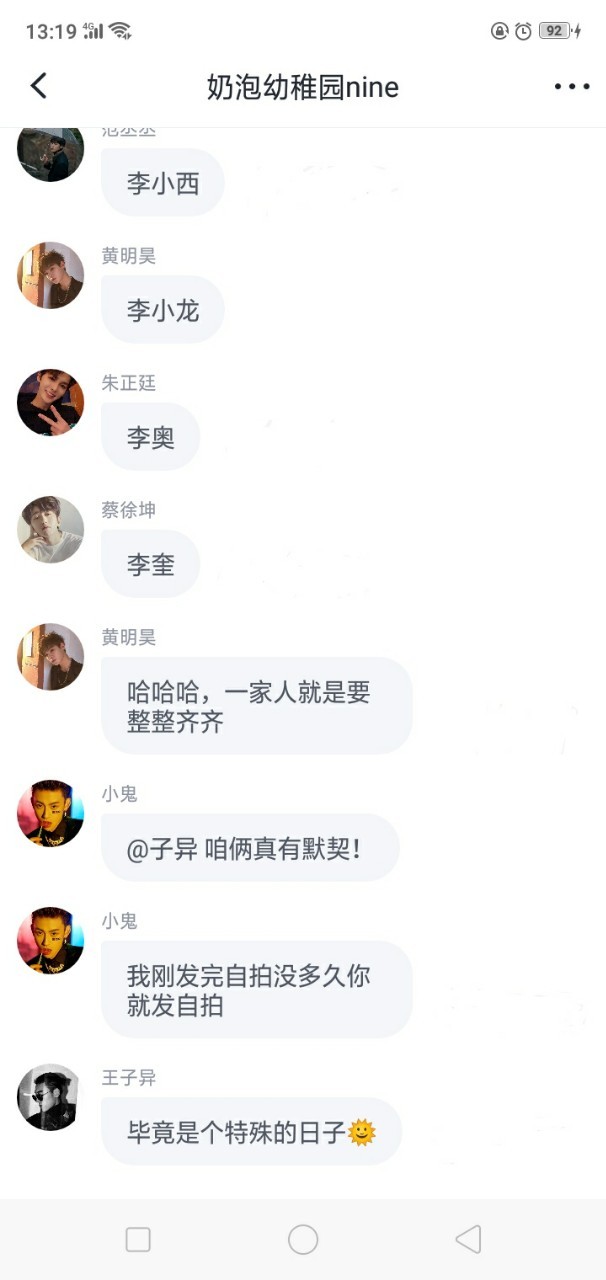The image size is (606, 1280).
Task: Tap 黄明昊's avatar beside 李小龙 message
Action: 50,275
